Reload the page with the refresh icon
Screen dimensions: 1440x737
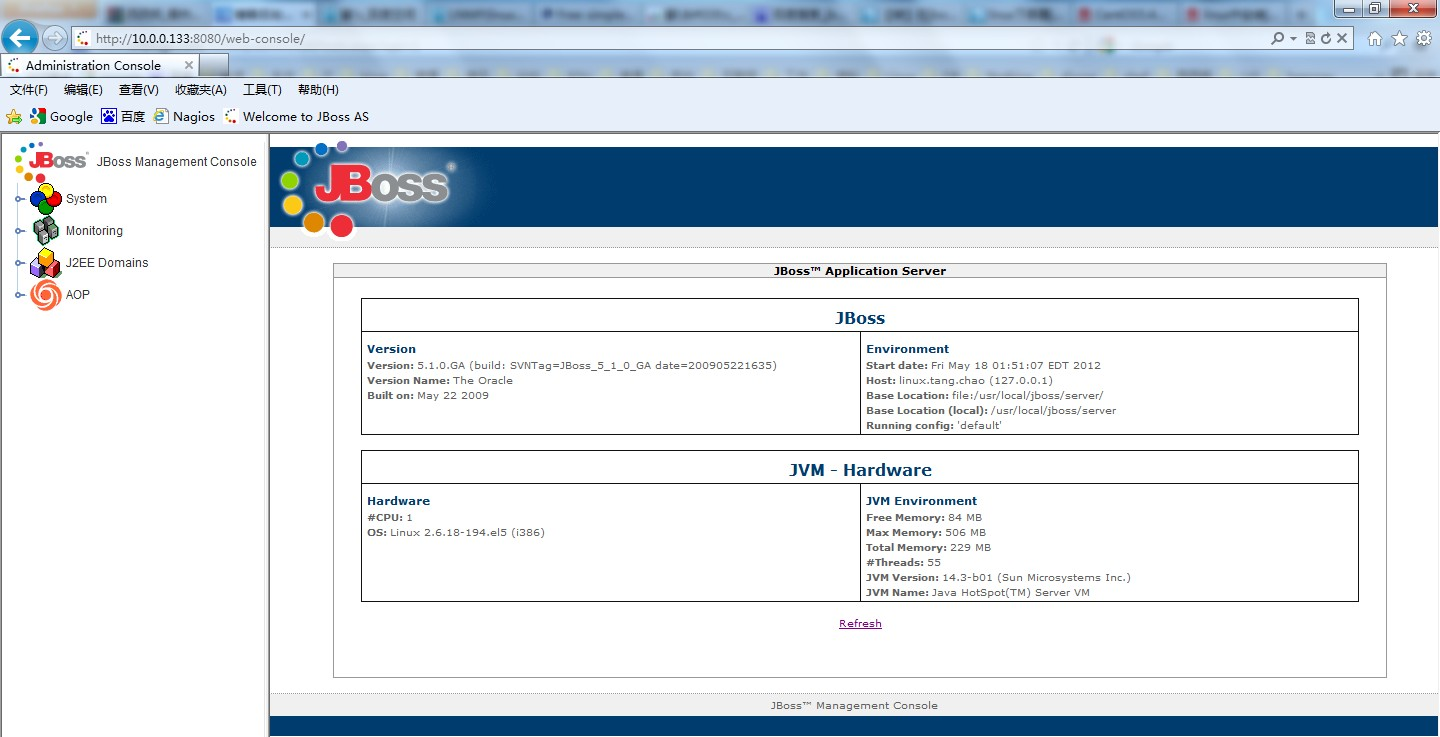coord(1326,38)
